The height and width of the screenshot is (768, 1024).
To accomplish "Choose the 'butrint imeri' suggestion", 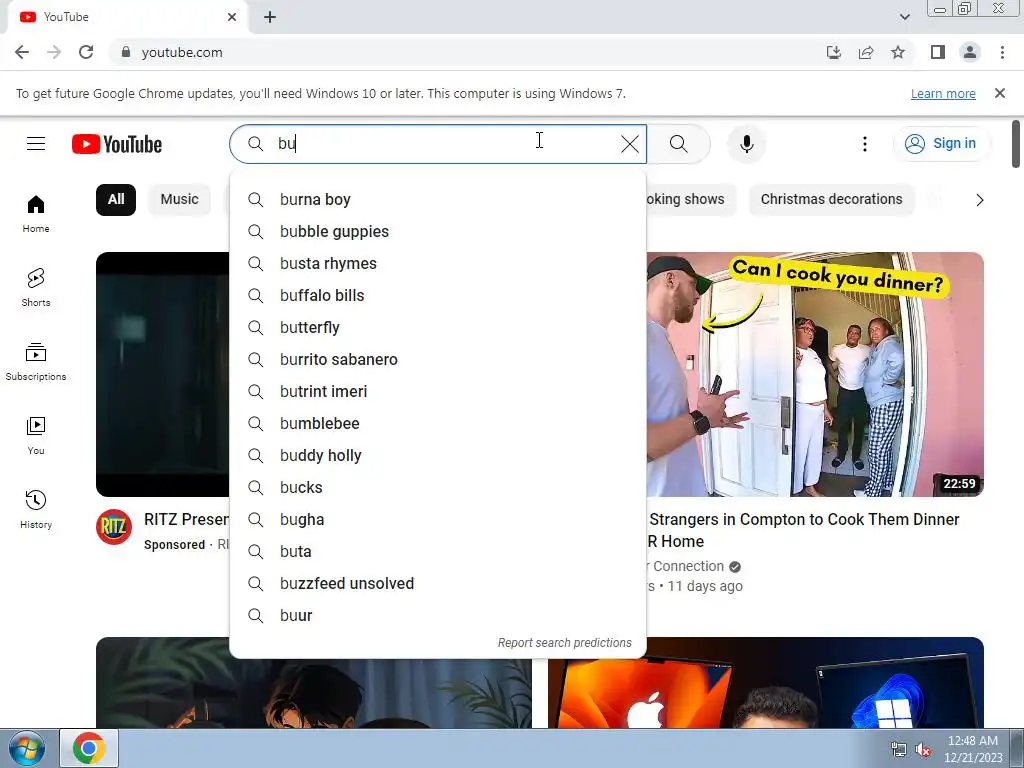I will pos(438,391).
